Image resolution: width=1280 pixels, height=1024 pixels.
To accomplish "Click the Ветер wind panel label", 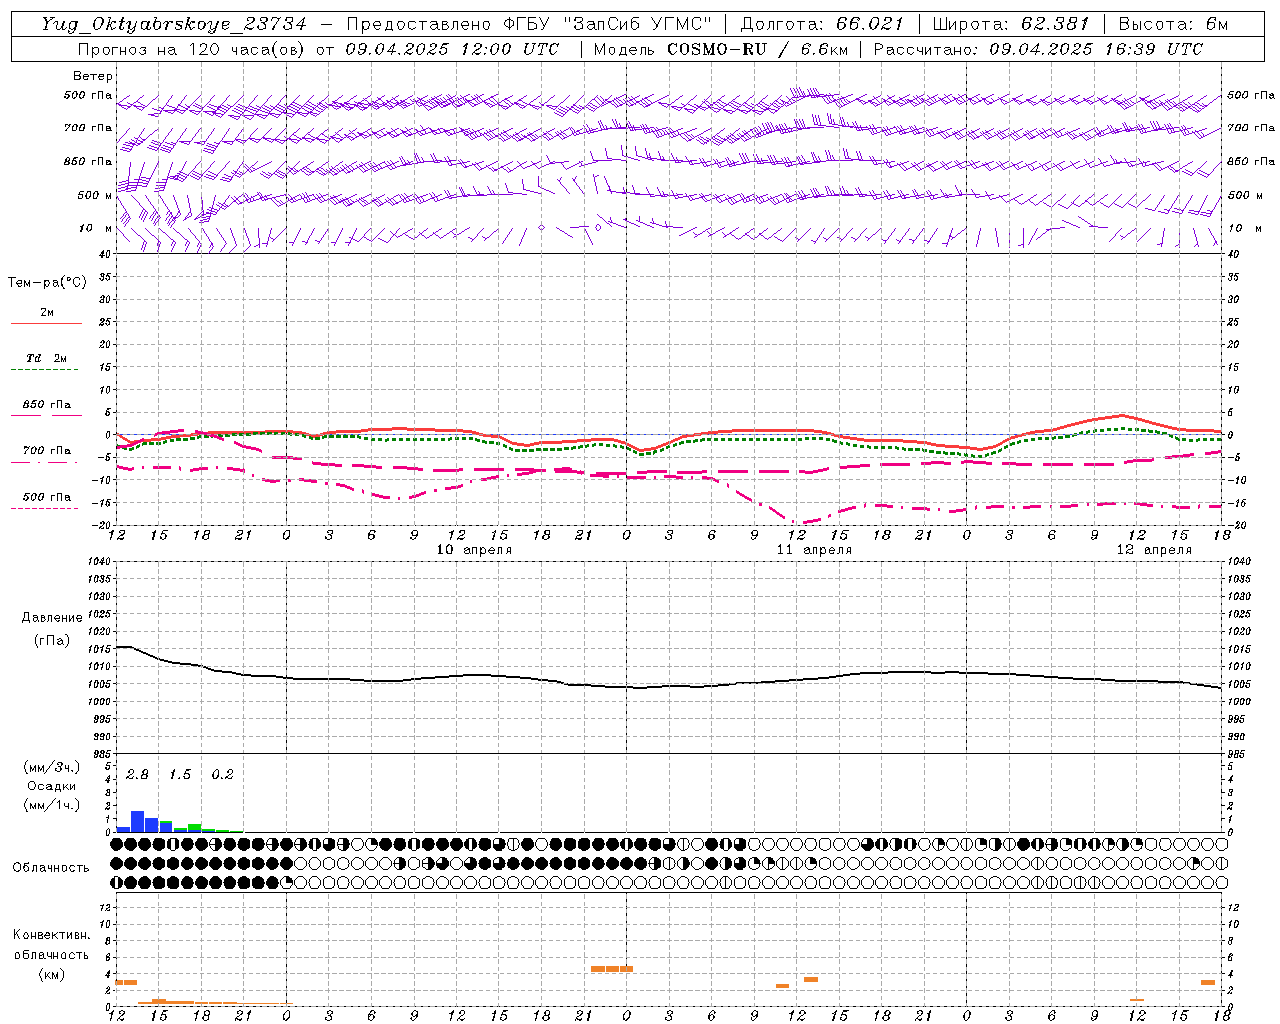I will (93, 76).
